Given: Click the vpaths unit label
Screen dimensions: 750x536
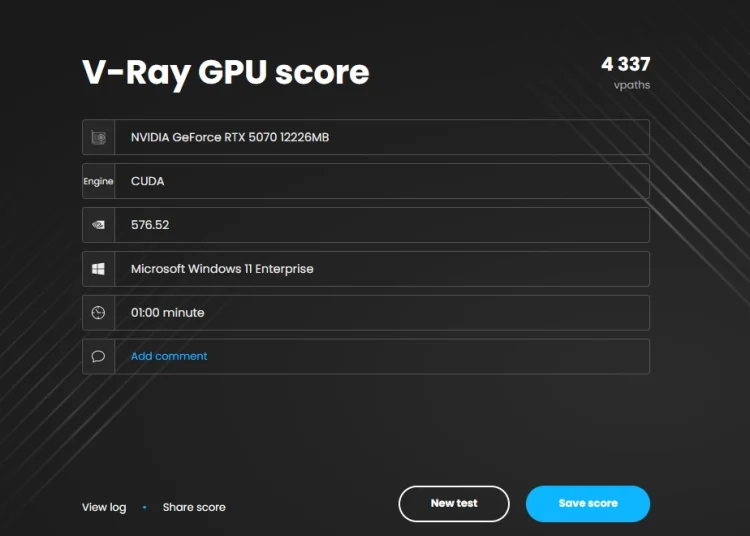Looking at the screenshot, I should [632, 85].
